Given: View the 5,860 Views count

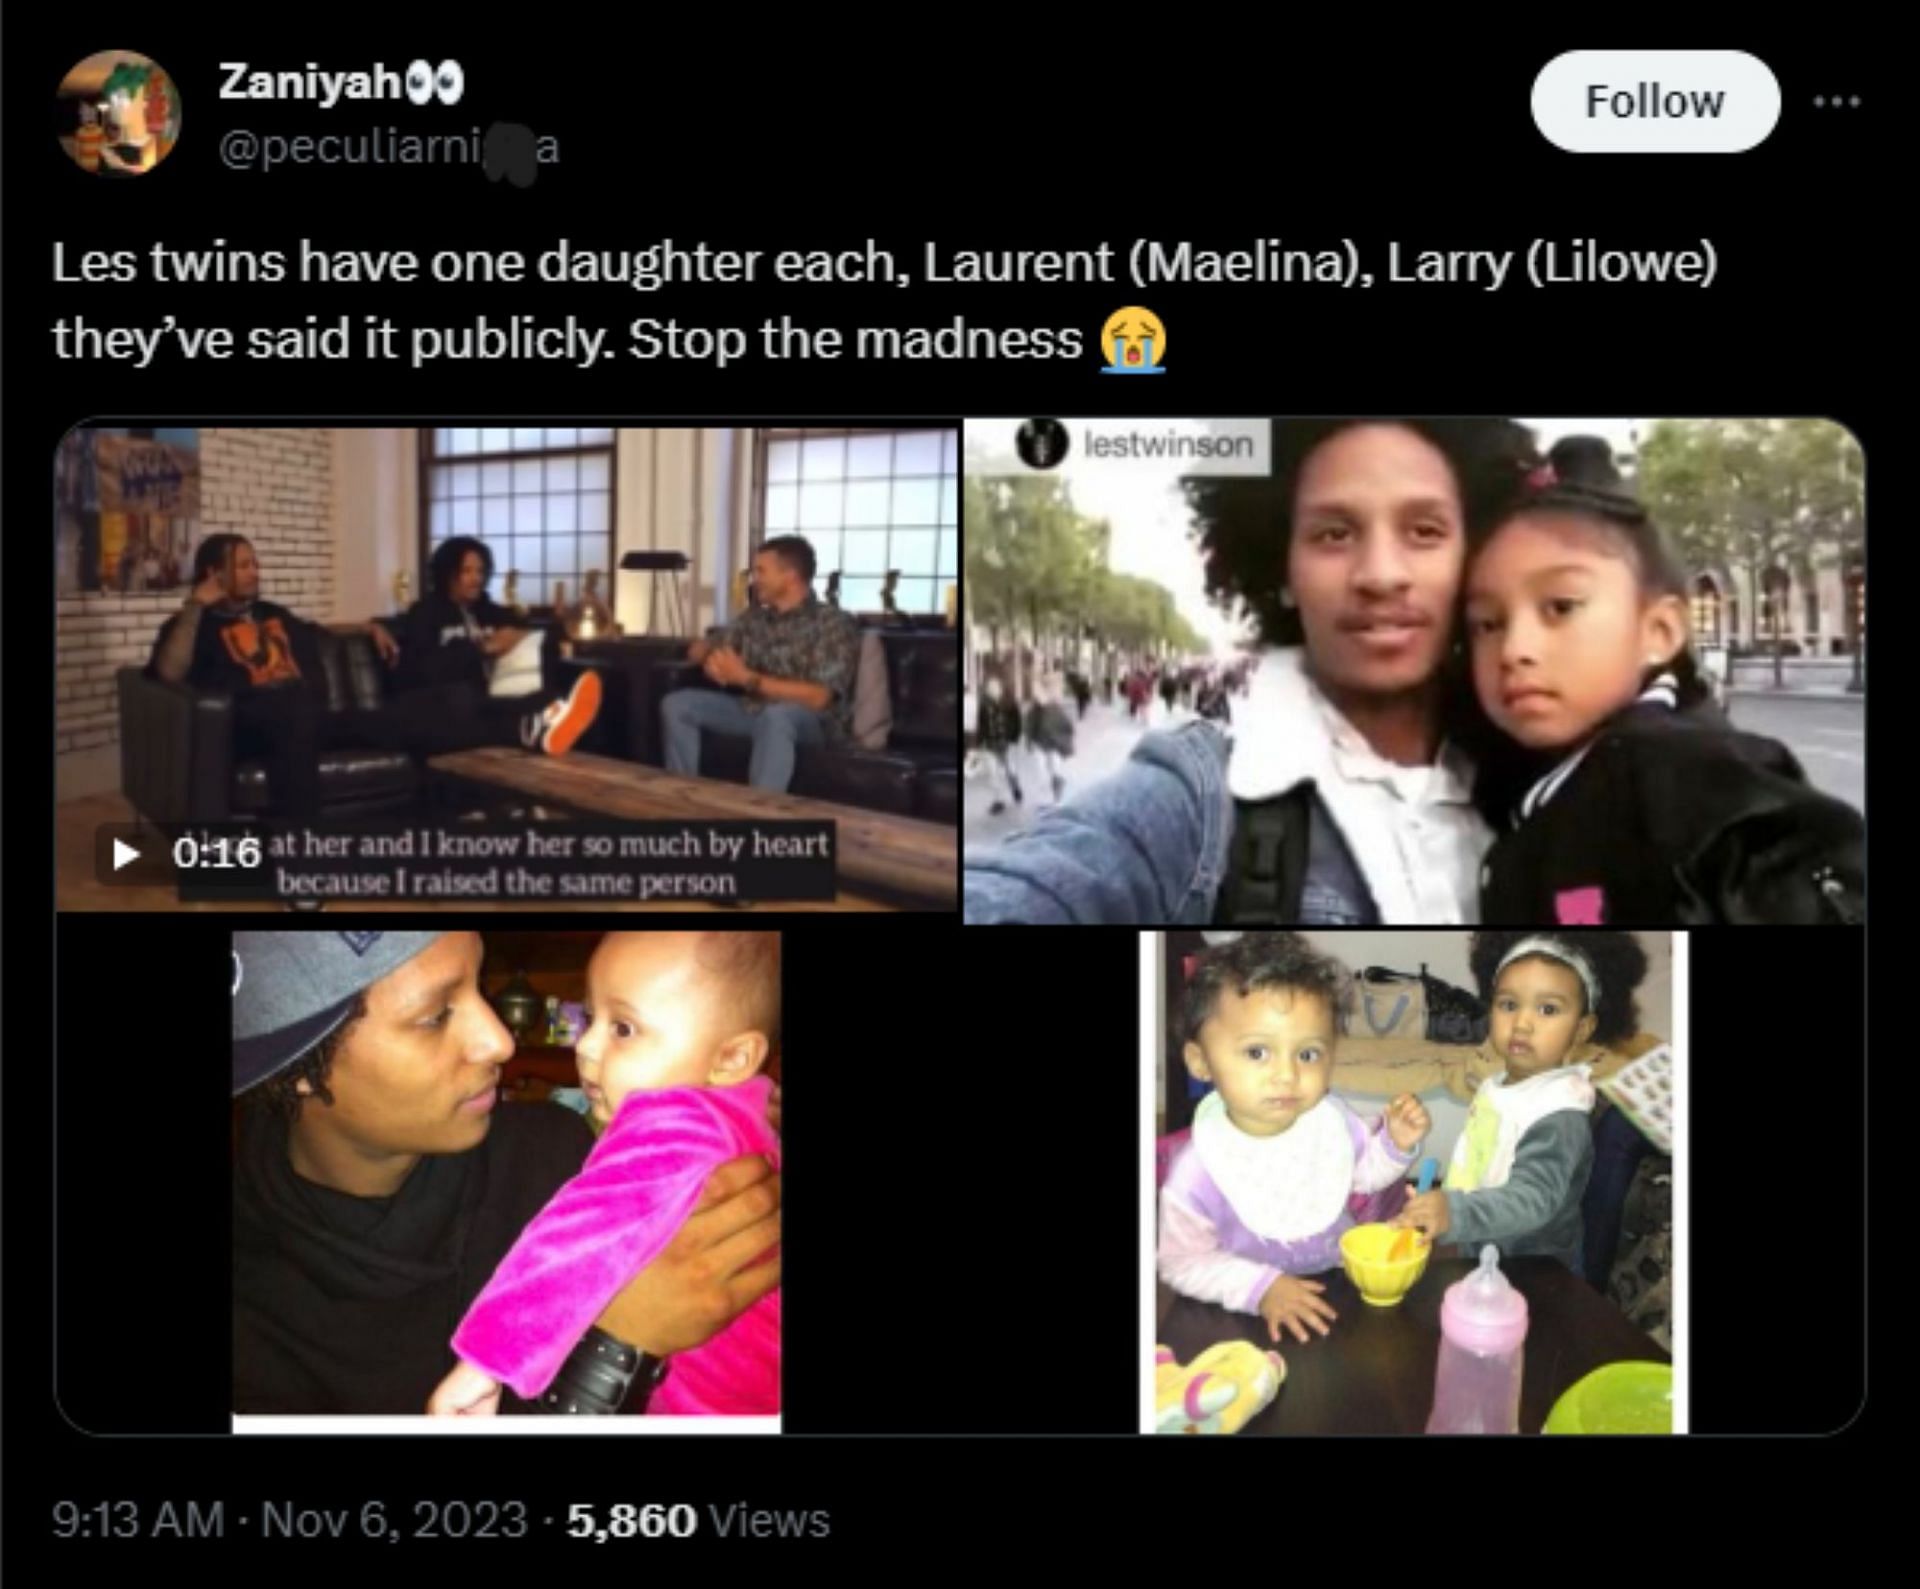Looking at the screenshot, I should [698, 1520].
